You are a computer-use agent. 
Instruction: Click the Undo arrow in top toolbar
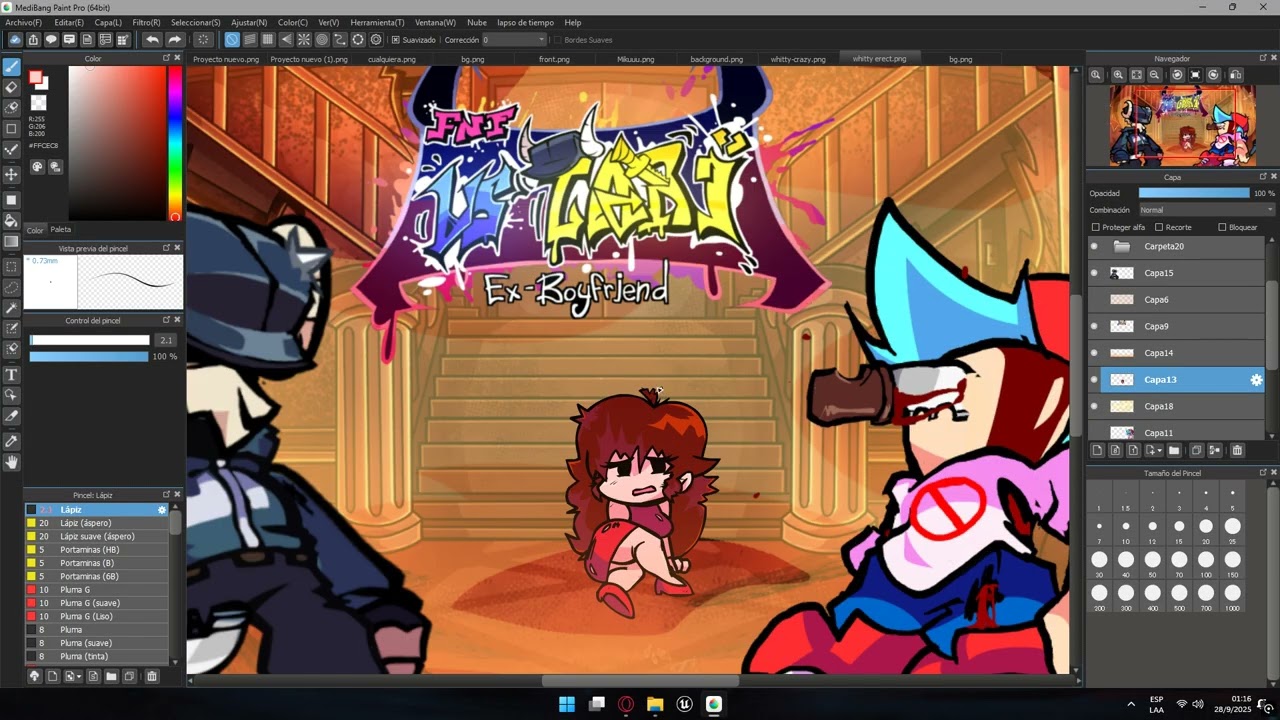click(x=152, y=40)
